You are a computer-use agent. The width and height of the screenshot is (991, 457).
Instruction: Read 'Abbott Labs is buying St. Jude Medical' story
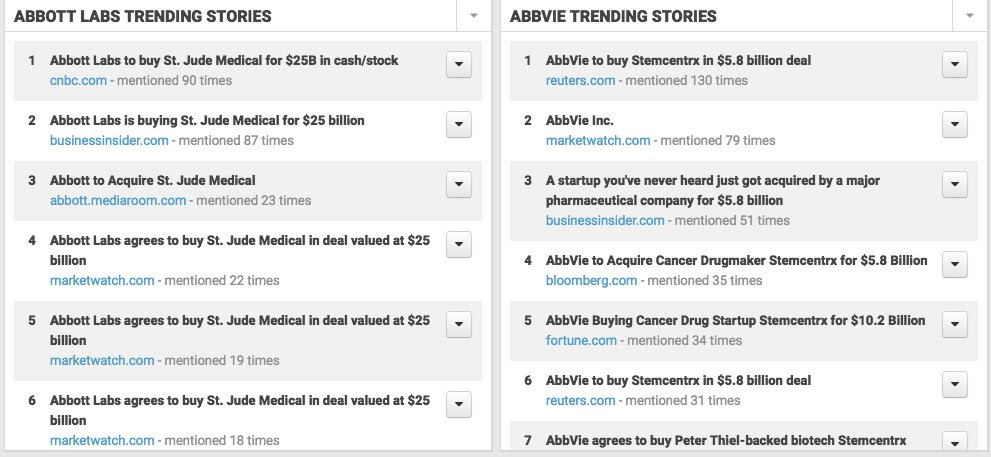[x=207, y=120]
